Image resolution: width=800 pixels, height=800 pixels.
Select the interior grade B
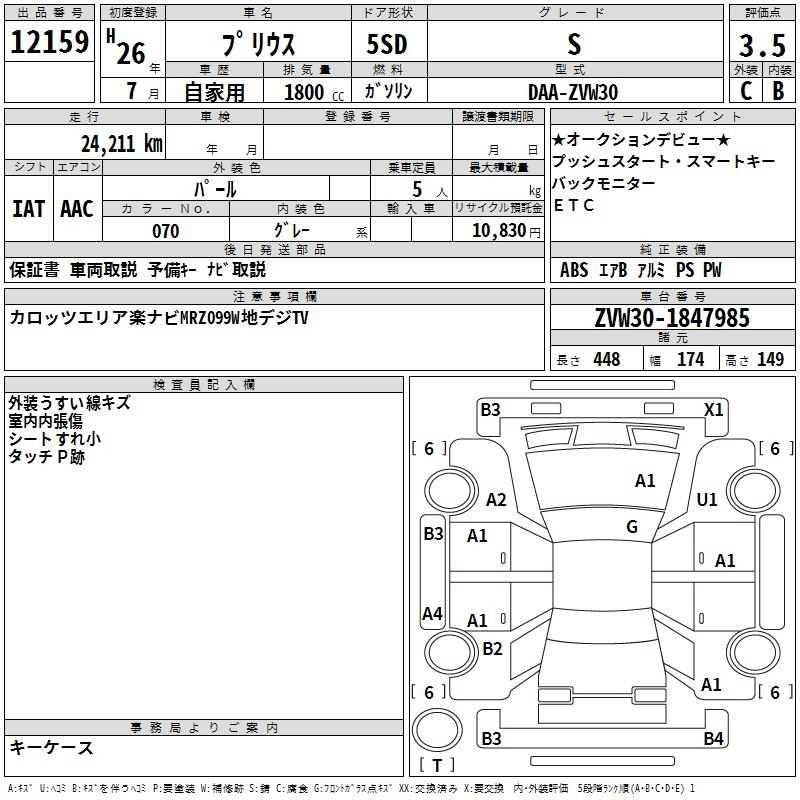pos(778,91)
